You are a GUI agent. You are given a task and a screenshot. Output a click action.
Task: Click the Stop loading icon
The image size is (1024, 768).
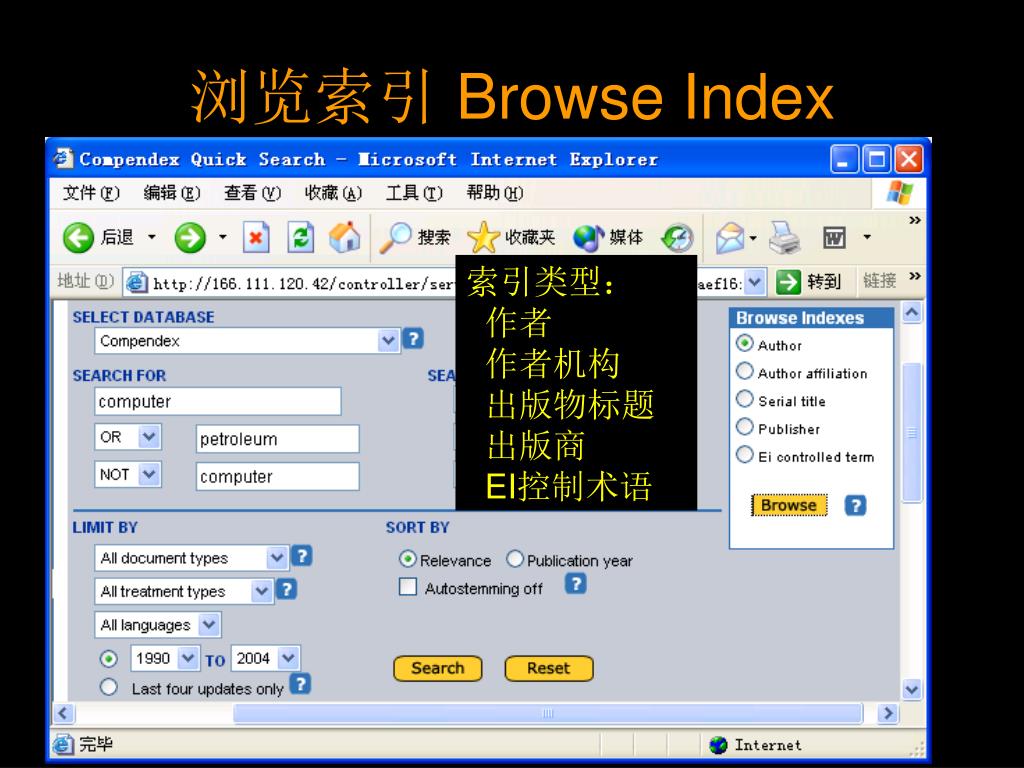click(x=256, y=237)
